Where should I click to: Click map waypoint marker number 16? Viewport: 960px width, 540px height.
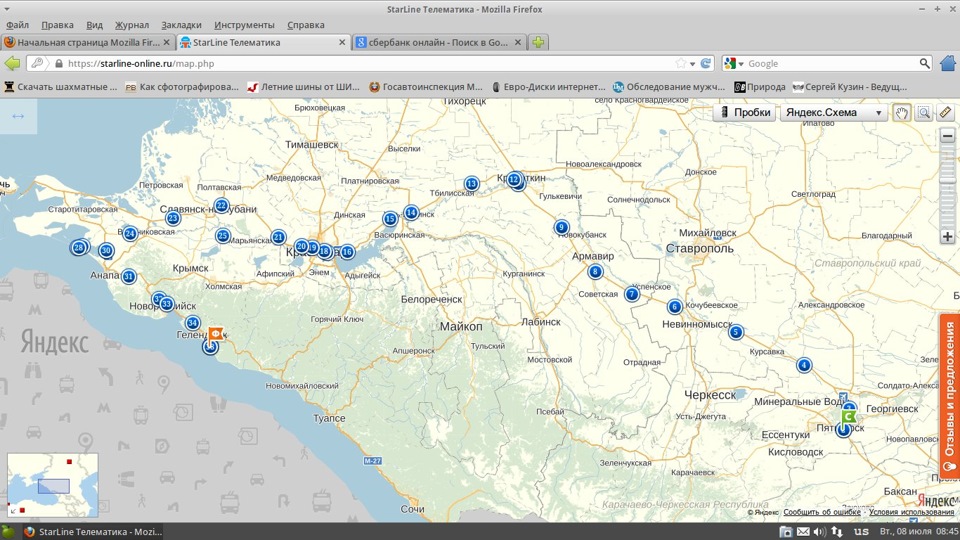[x=347, y=252]
